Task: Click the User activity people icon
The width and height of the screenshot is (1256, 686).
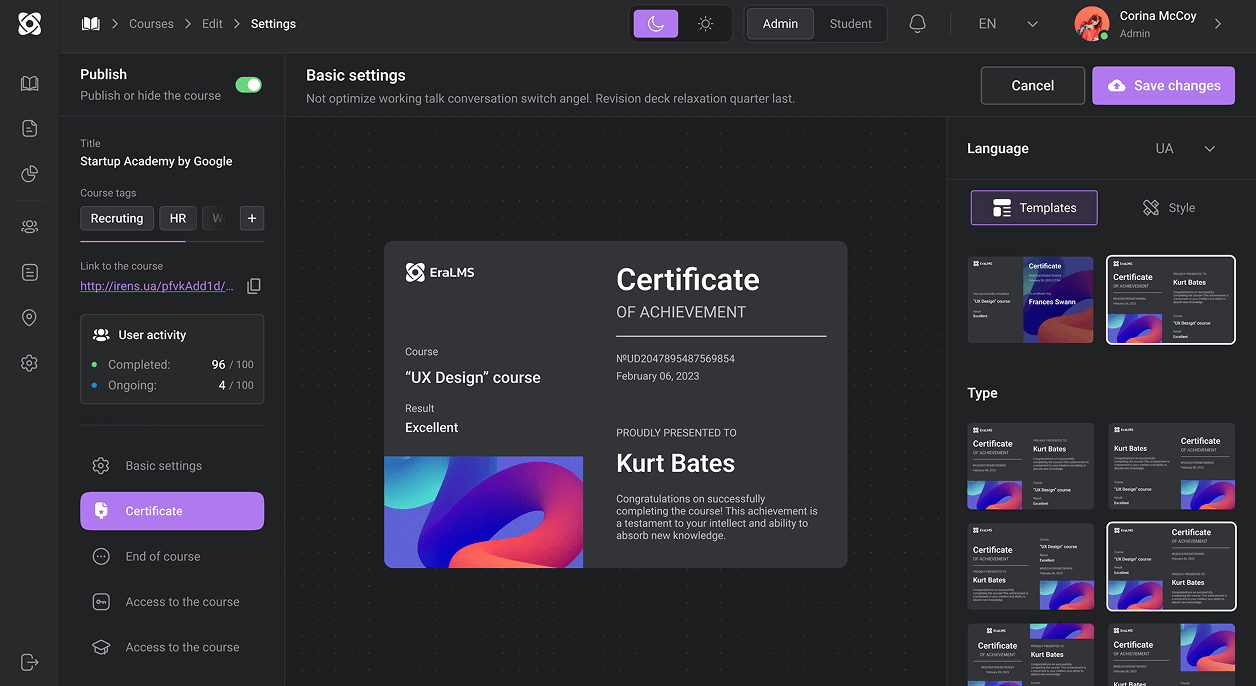Action: pyautogui.click(x=101, y=335)
